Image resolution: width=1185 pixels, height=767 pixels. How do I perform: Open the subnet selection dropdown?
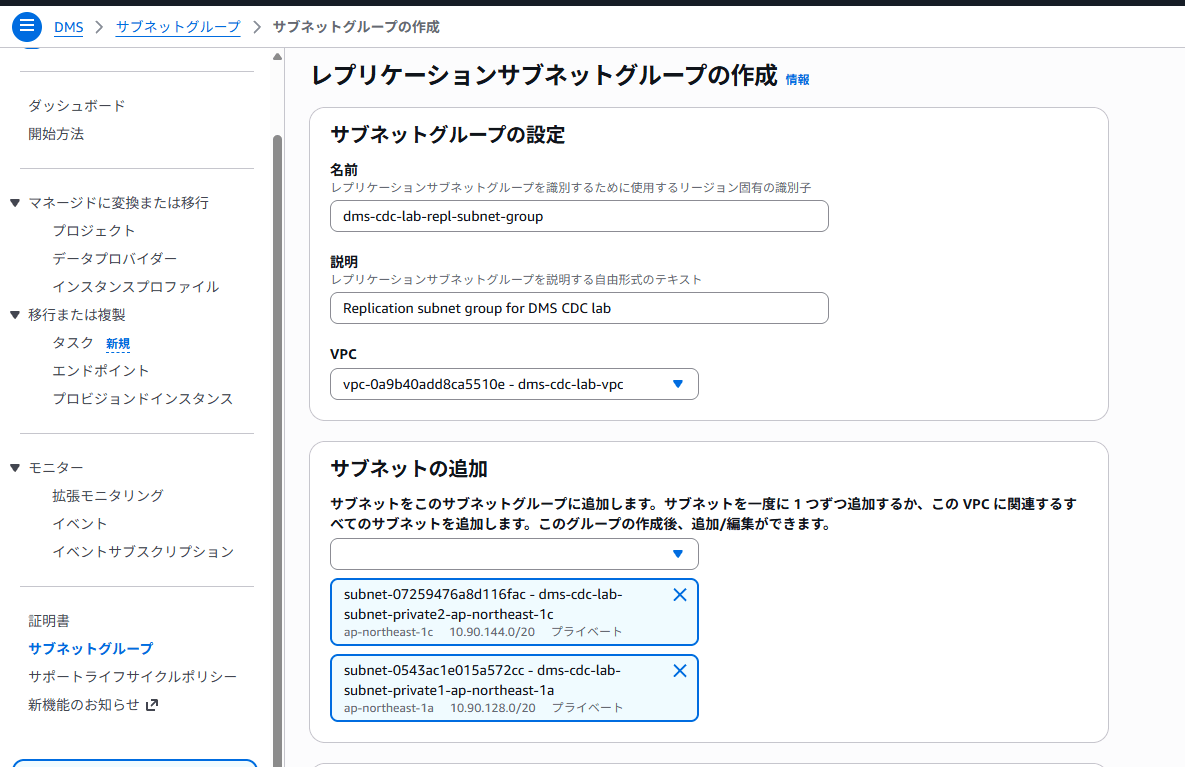coord(514,554)
